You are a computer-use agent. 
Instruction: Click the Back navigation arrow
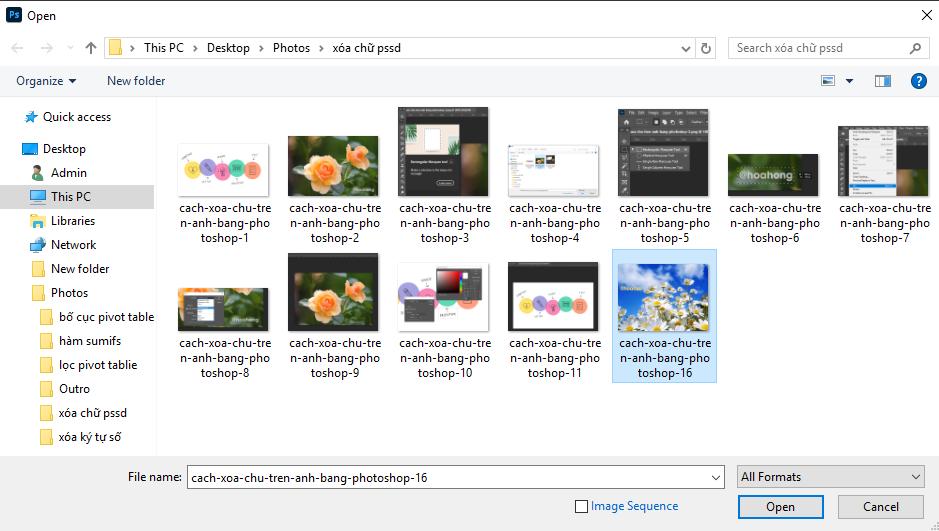(17, 48)
